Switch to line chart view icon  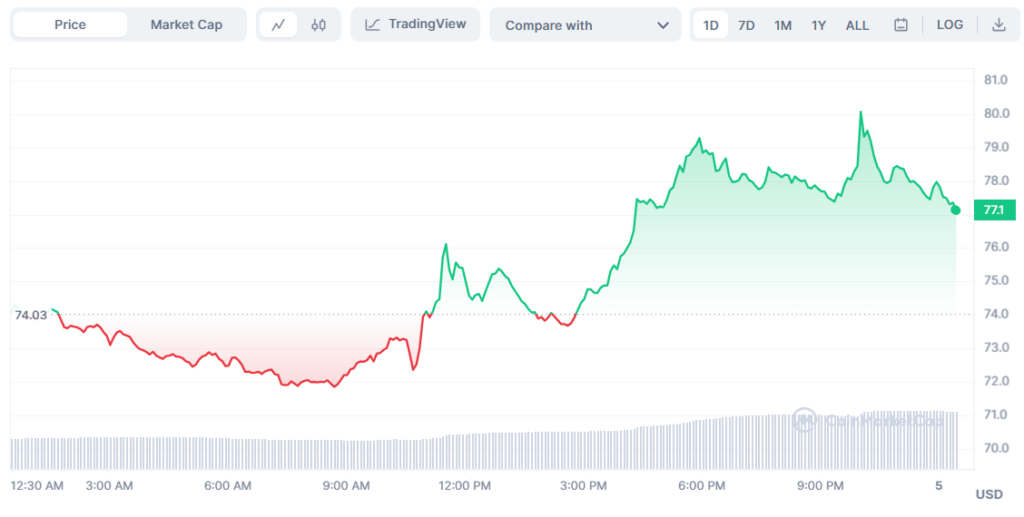pyautogui.click(x=278, y=25)
